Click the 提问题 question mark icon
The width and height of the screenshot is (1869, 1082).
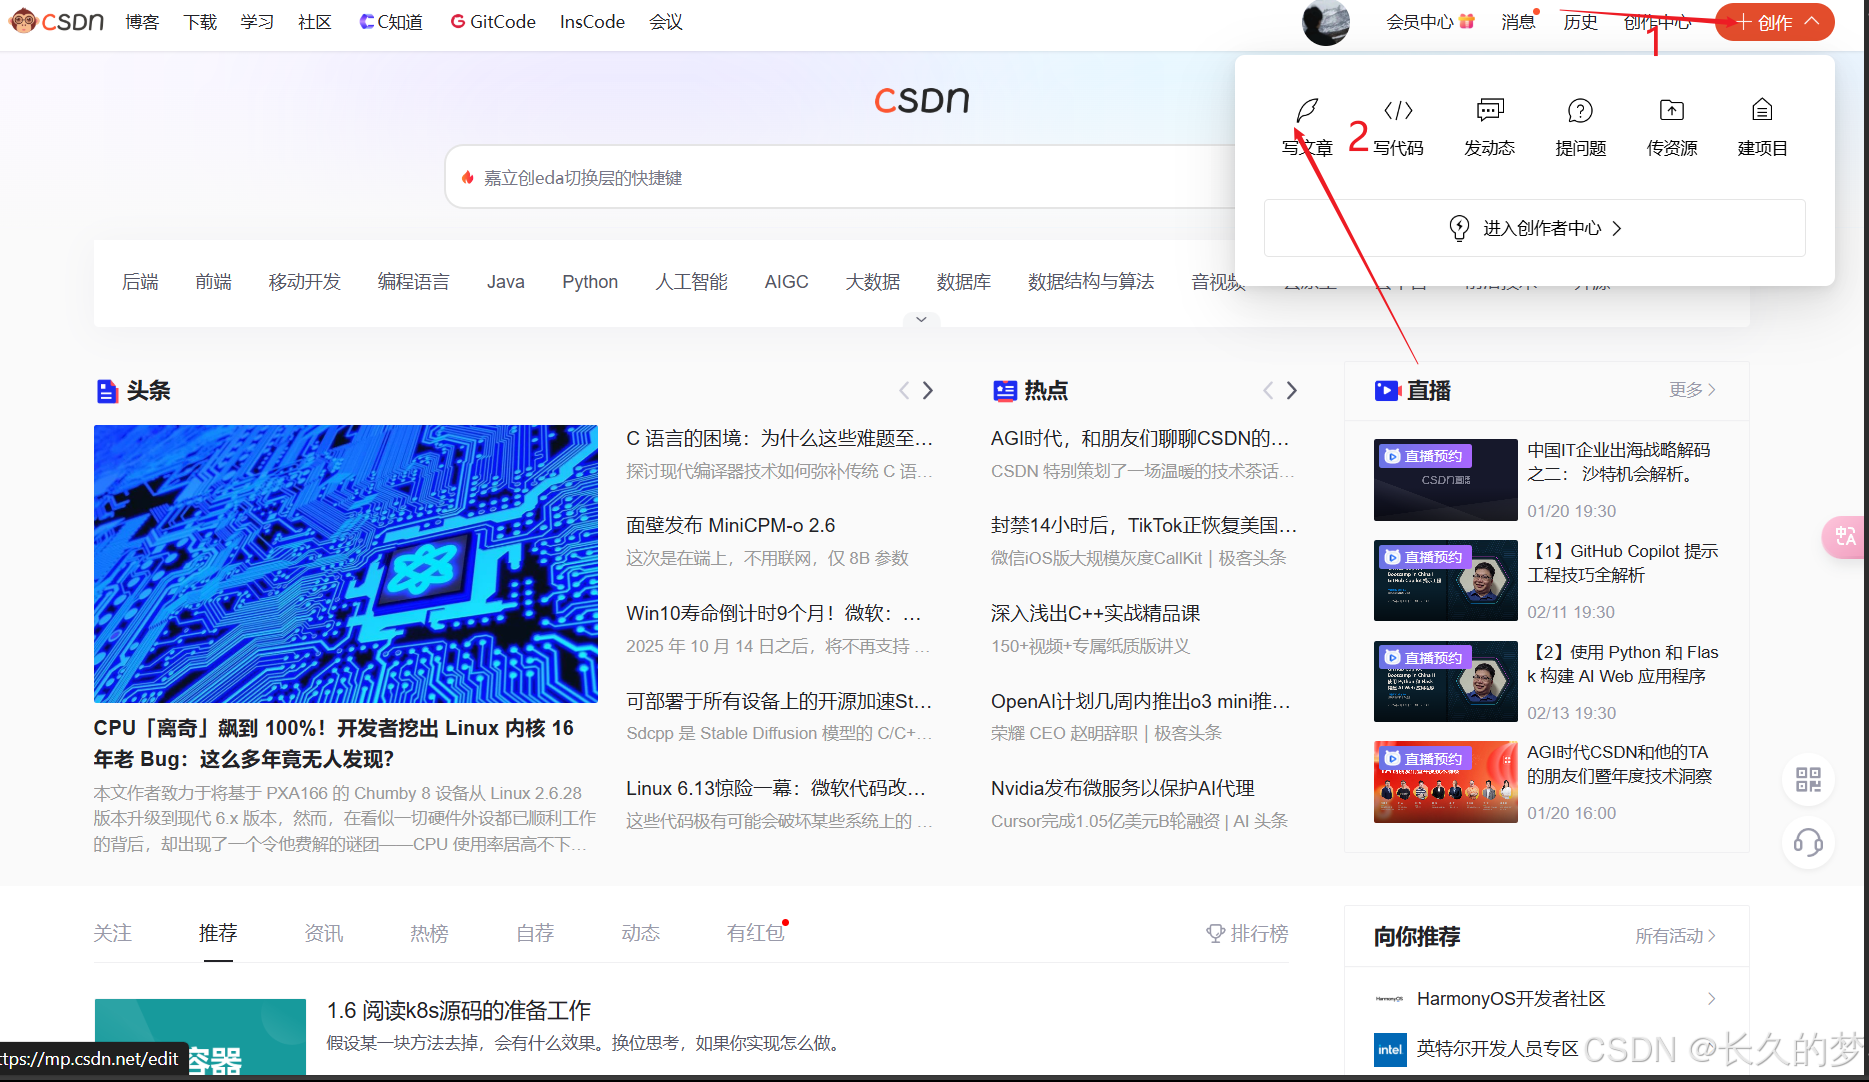1579,111
